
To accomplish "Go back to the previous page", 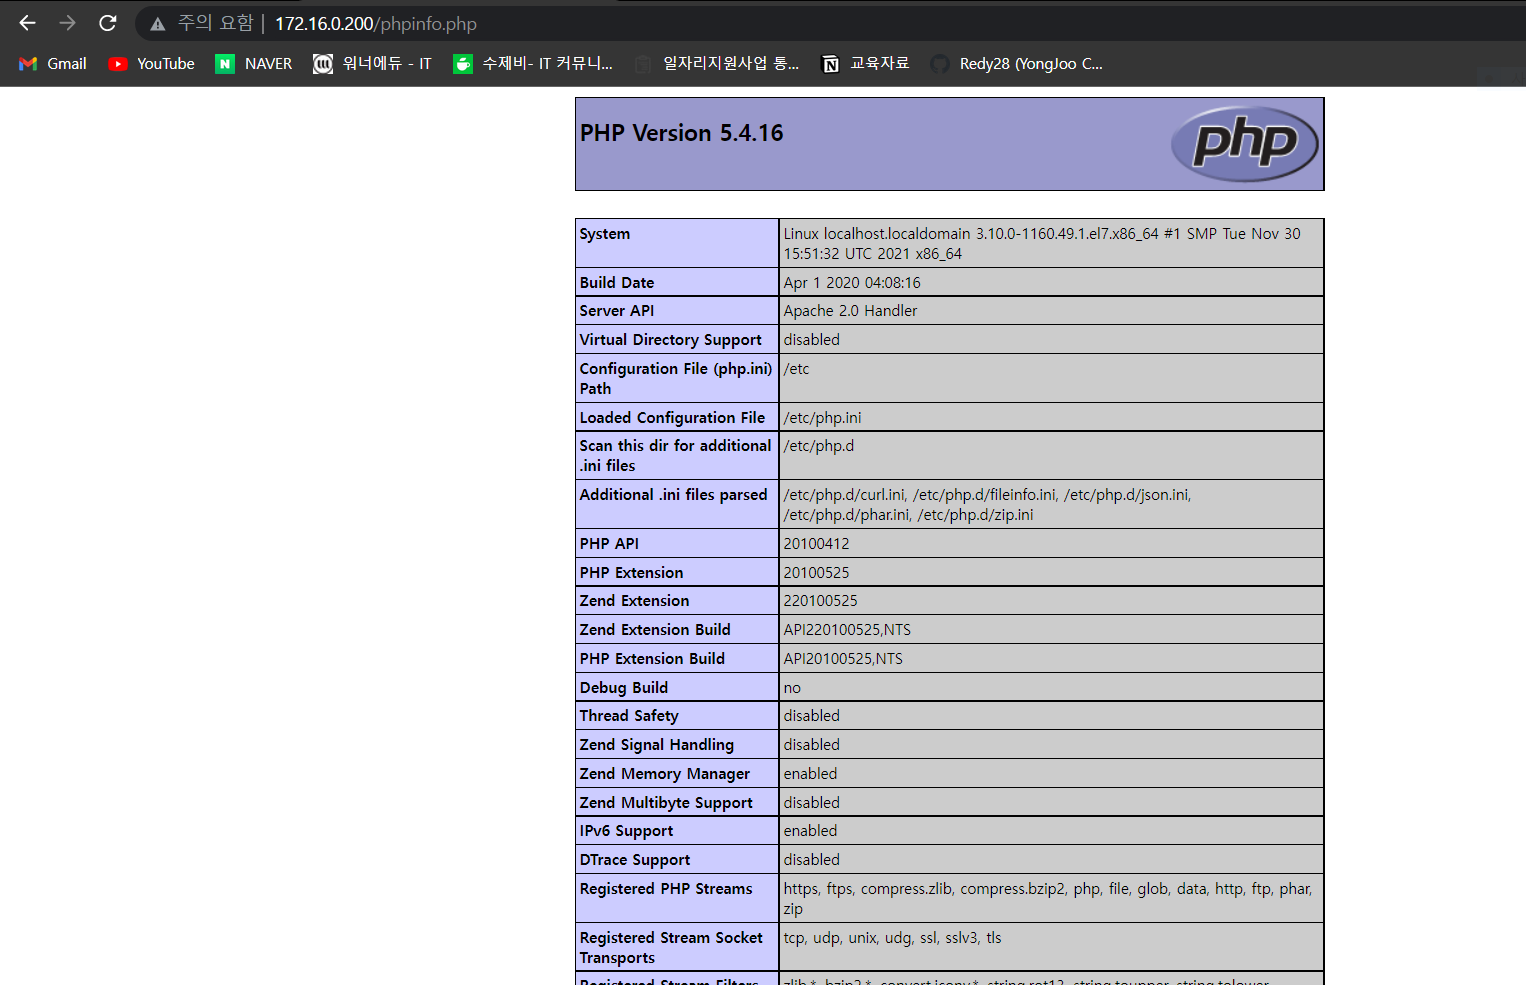I will pos(27,23).
